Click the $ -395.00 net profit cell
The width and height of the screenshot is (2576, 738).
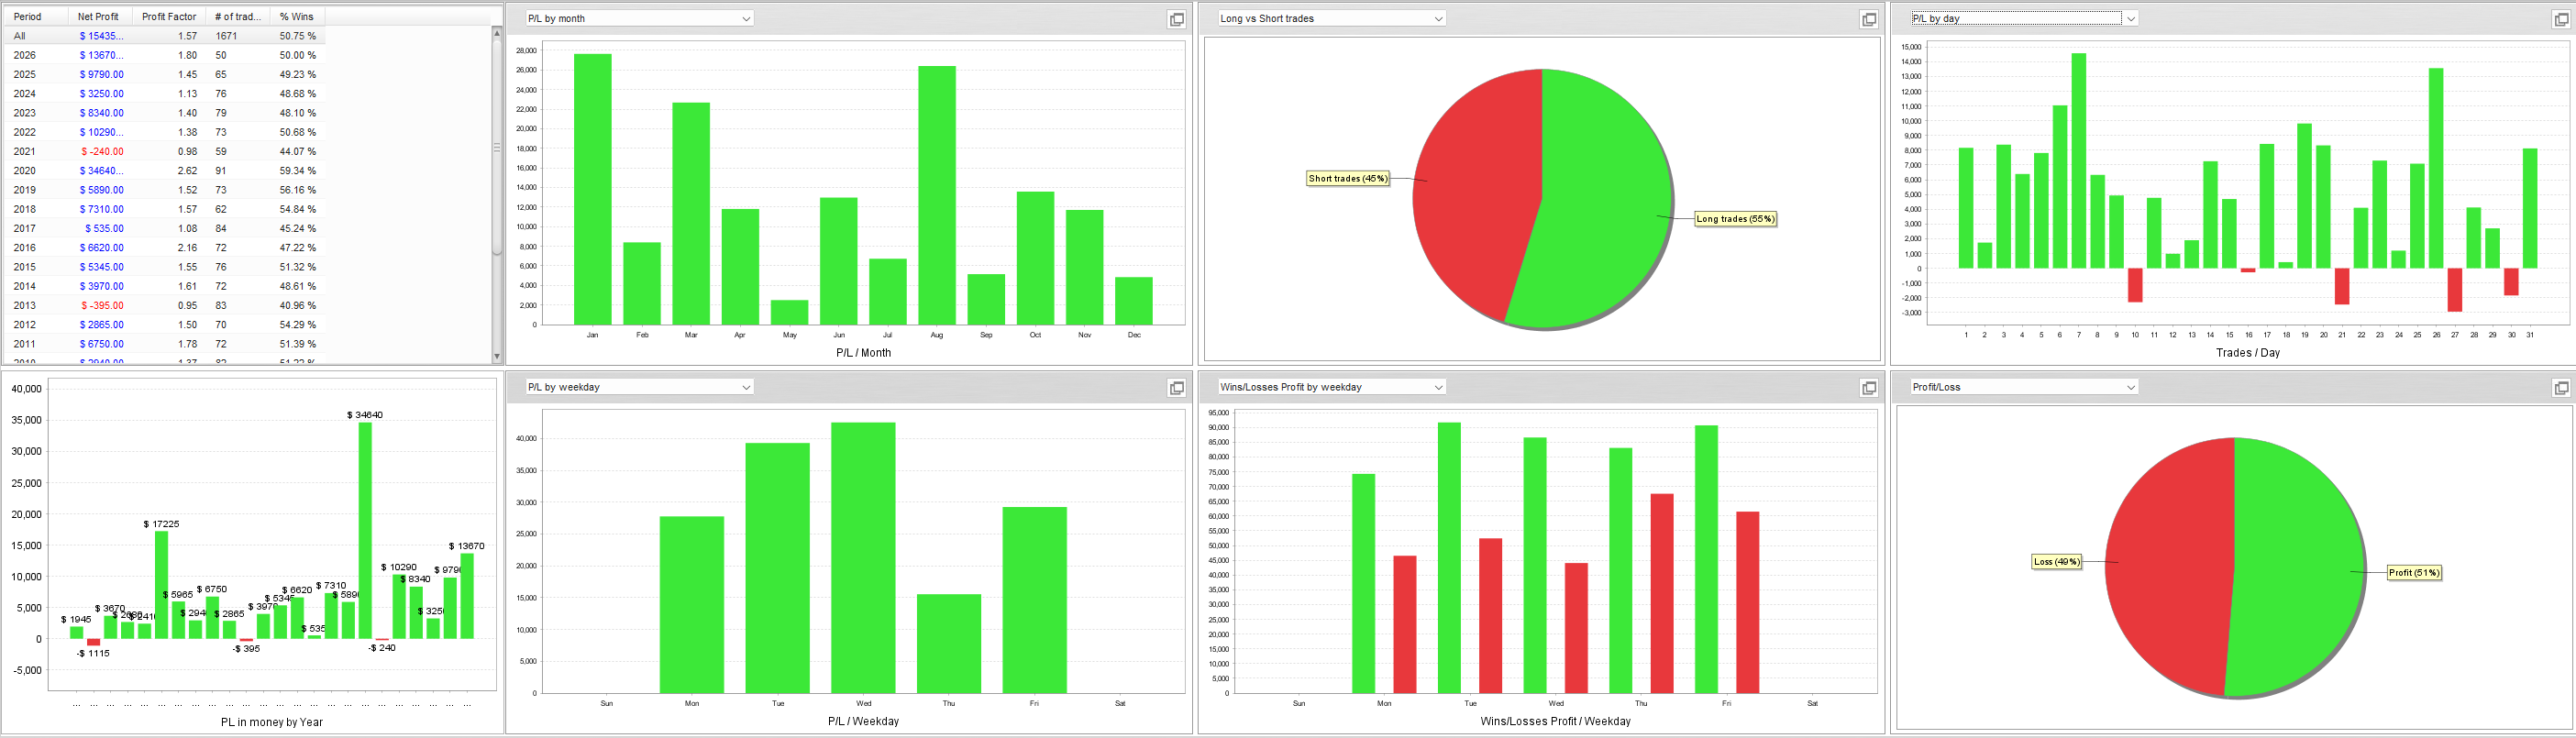[102, 305]
